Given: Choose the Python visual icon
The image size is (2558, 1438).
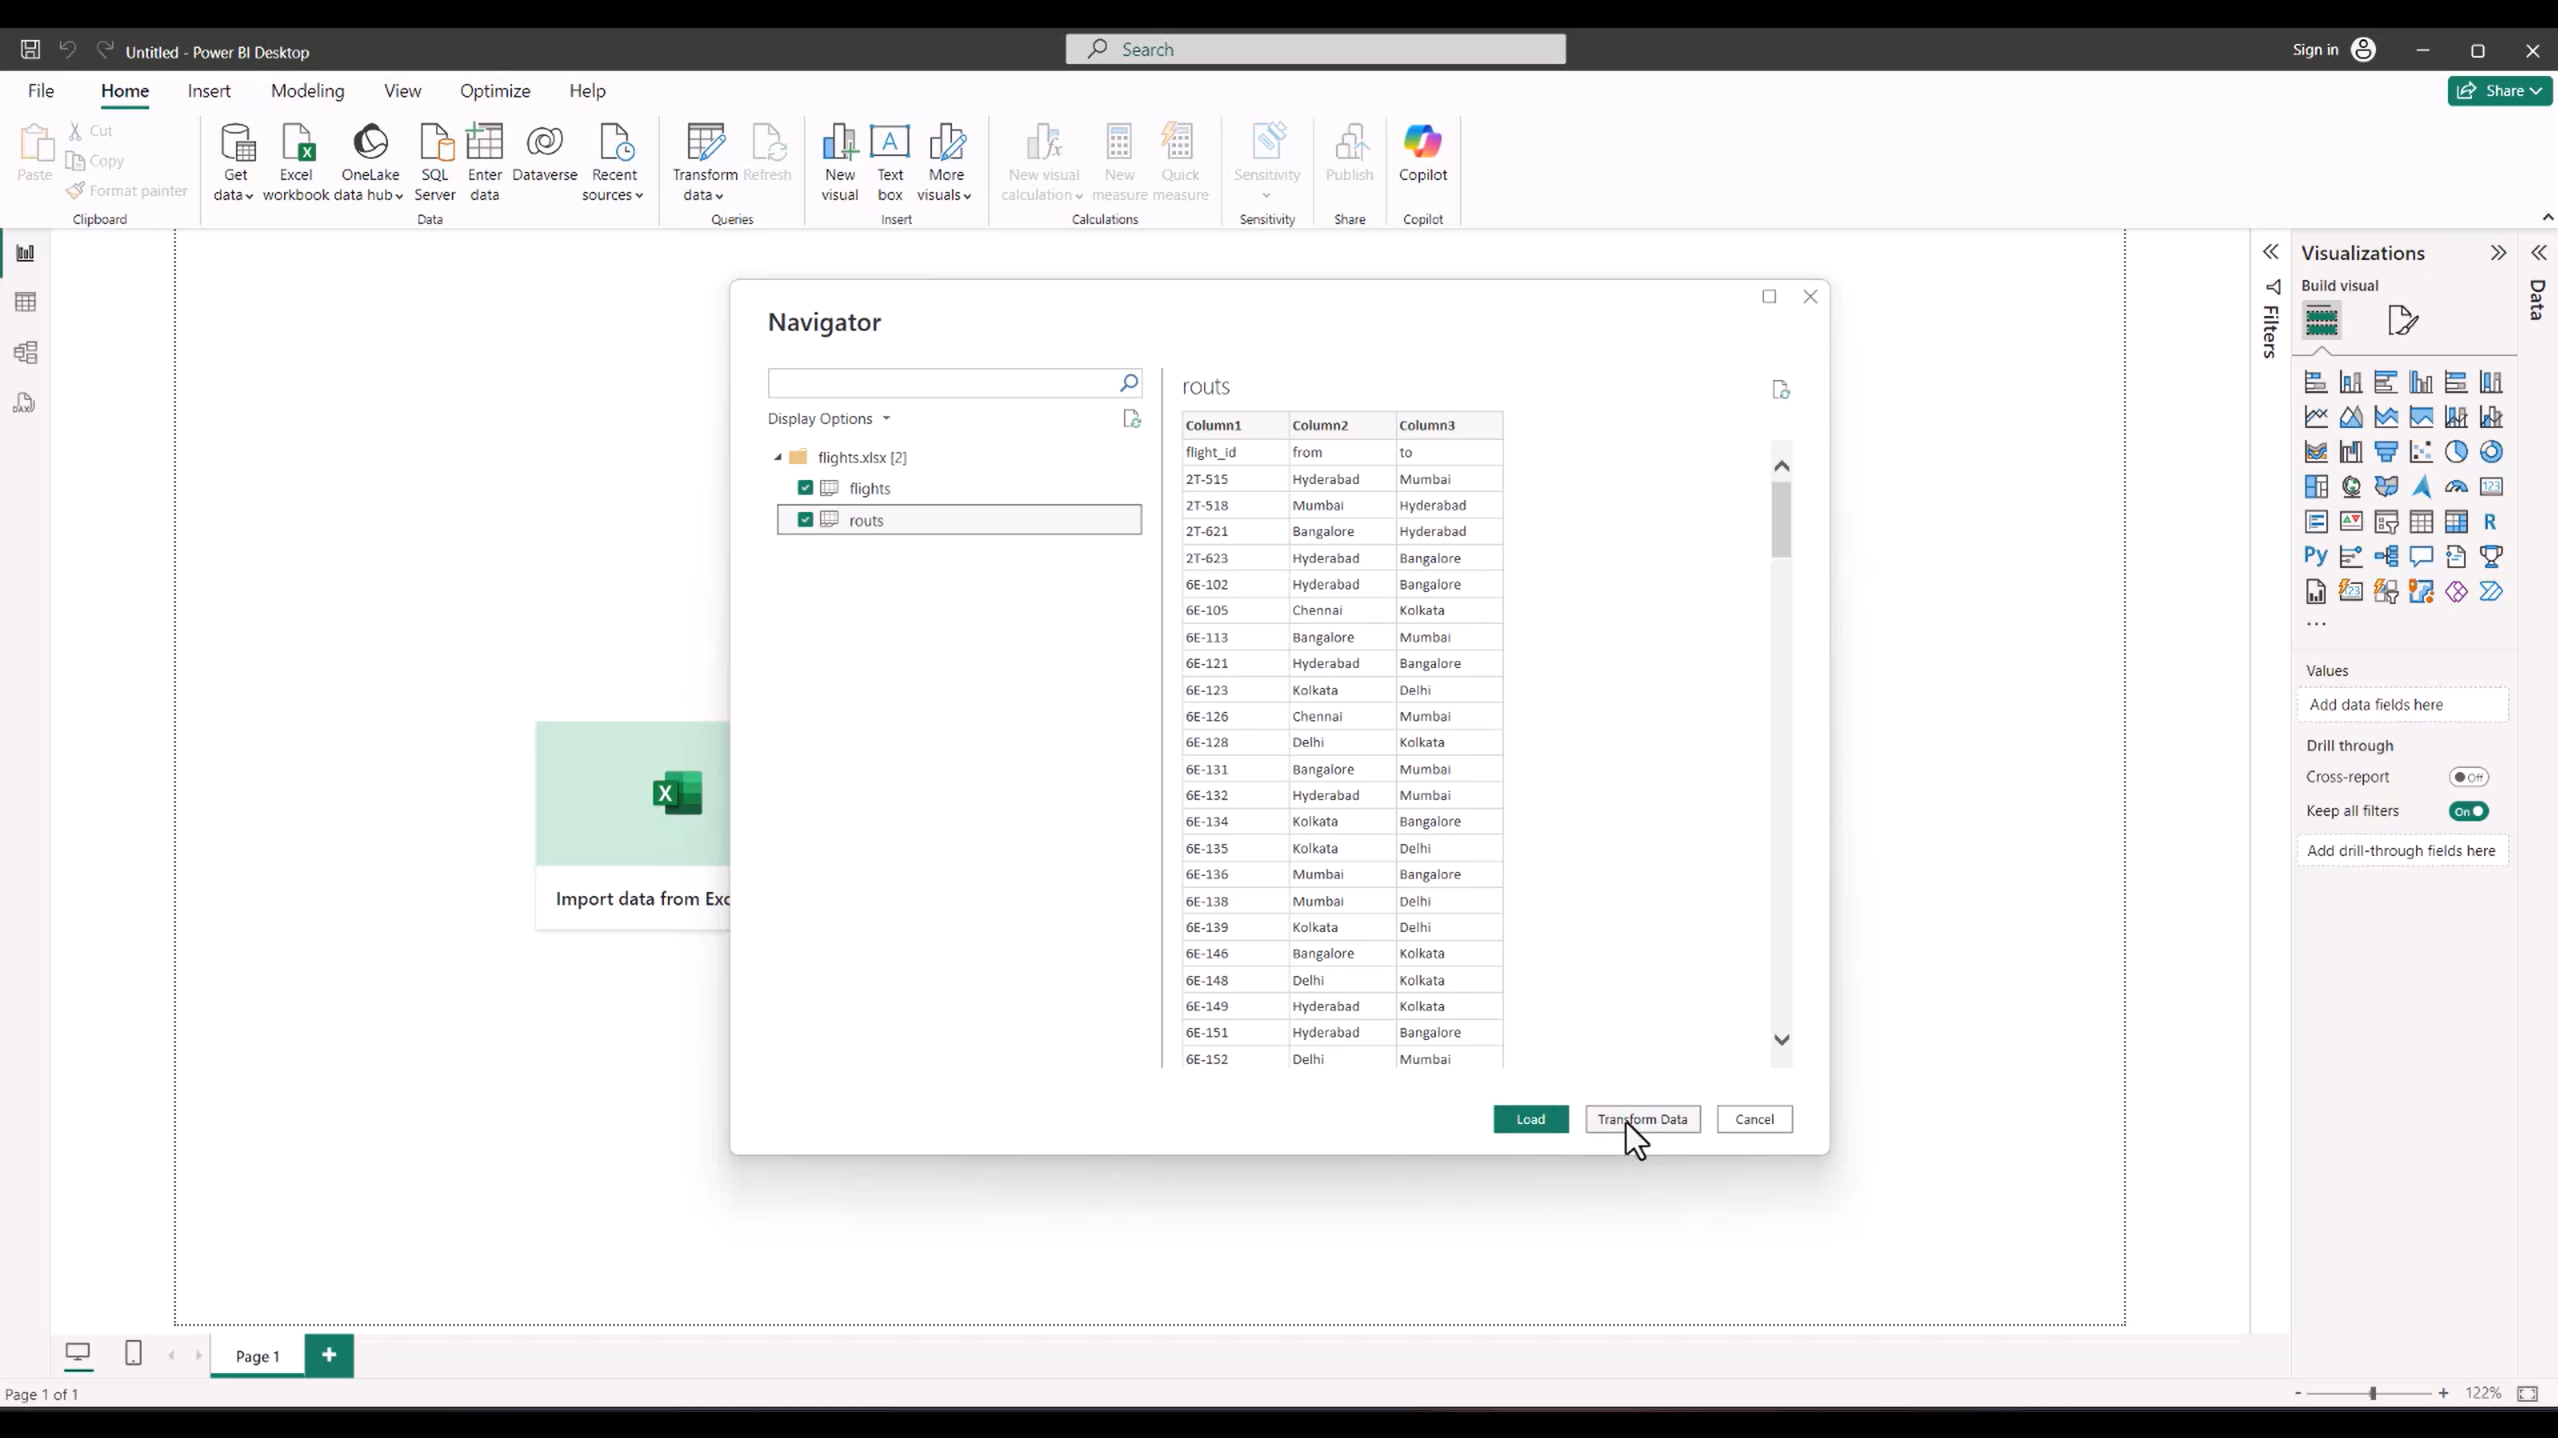Looking at the screenshot, I should [2315, 557].
